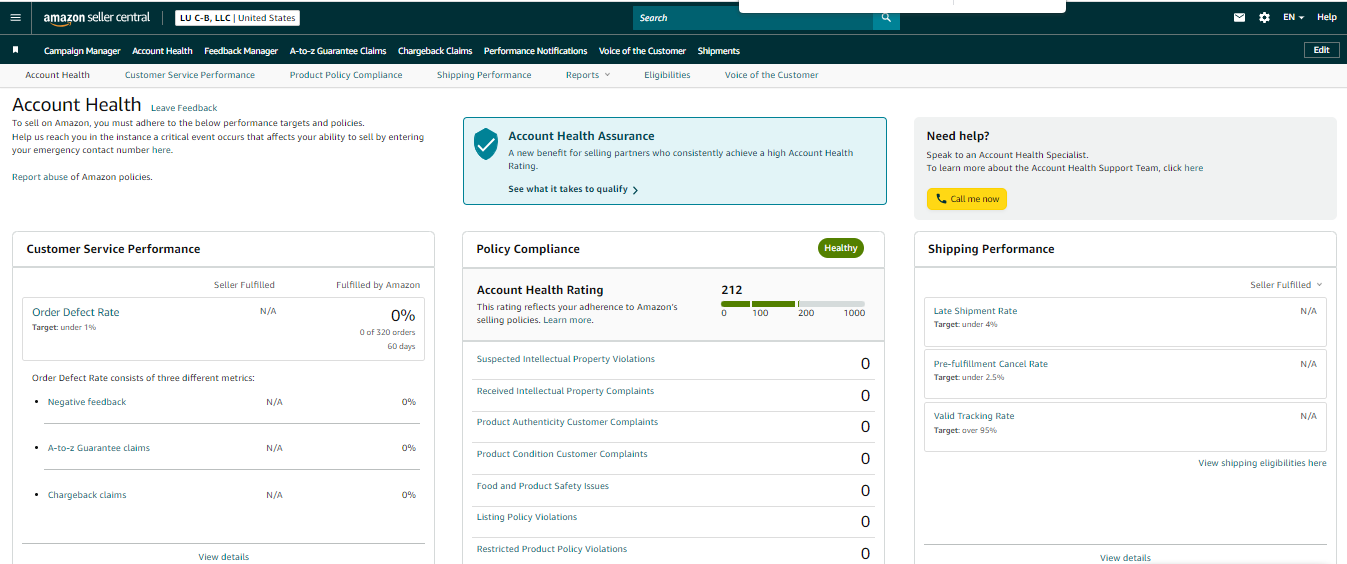View details under Customer Service Performance
Screen dimensions: 1347x564
pos(224,557)
